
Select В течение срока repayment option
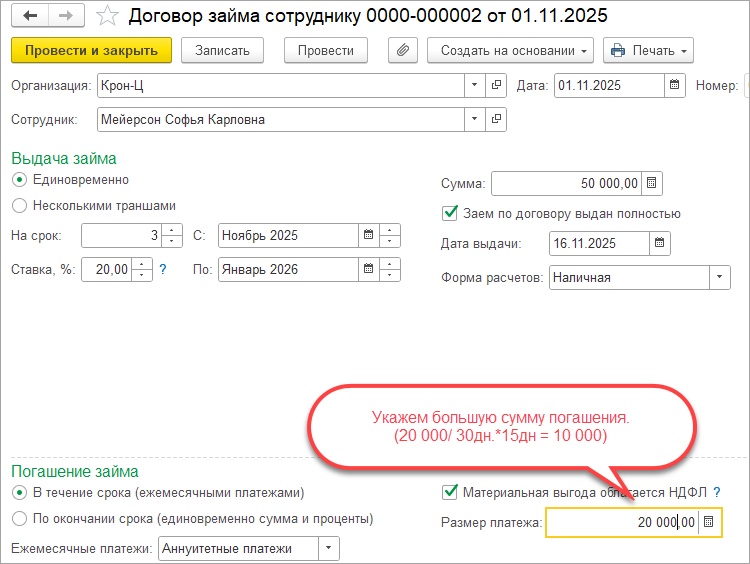pos(19,493)
